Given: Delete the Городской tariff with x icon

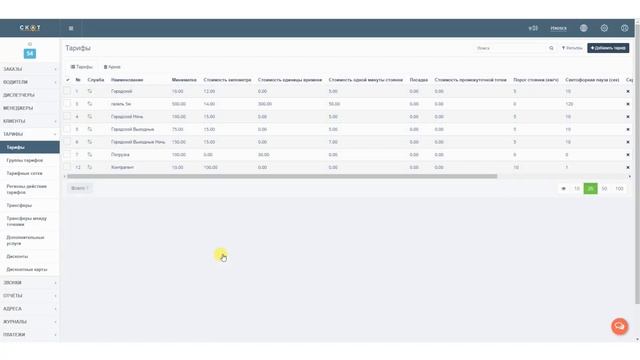Looking at the screenshot, I should click(628, 91).
